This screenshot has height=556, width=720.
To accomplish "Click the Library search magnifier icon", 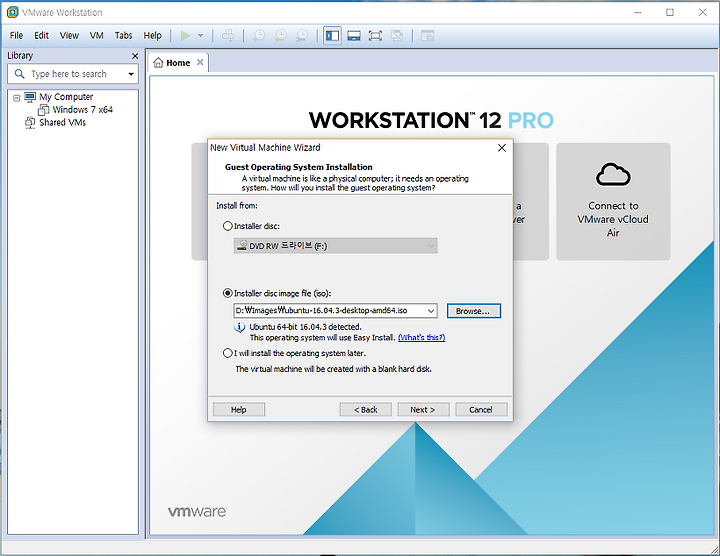I will (x=19, y=73).
